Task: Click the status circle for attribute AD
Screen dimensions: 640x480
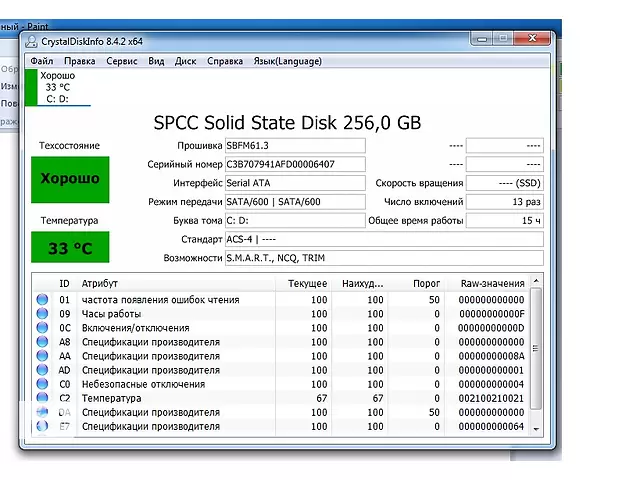Action: (42, 370)
